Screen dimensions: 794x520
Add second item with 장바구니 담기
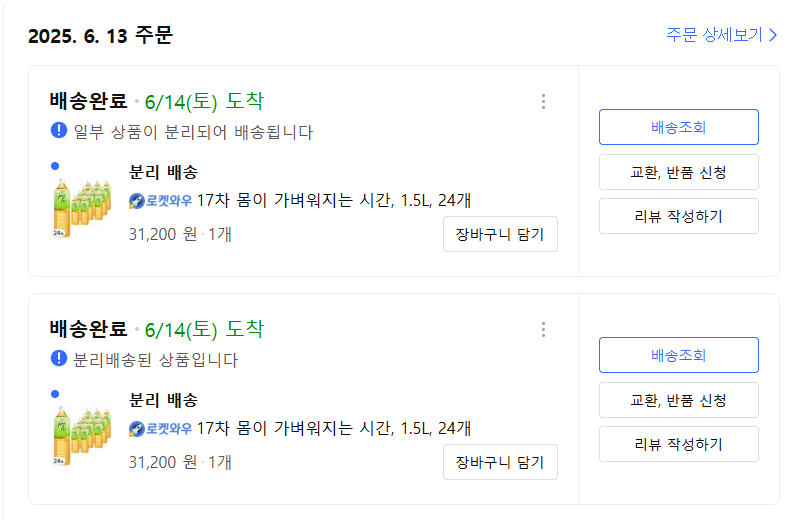[500, 462]
